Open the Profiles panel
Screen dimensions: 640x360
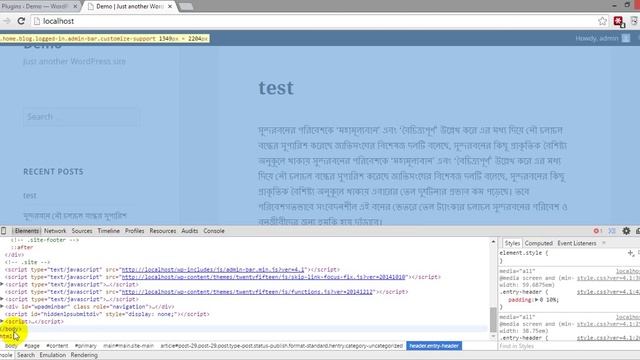click(134, 231)
